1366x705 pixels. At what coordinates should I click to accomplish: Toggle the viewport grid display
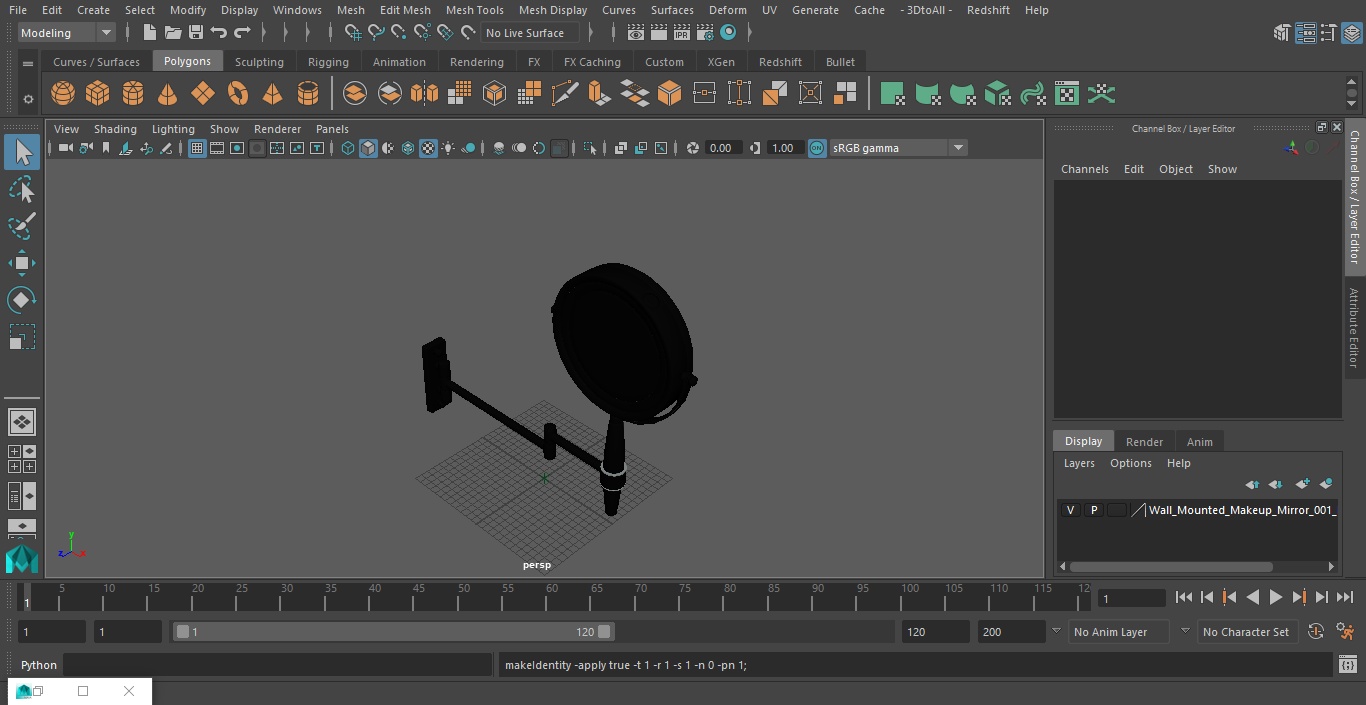point(197,148)
